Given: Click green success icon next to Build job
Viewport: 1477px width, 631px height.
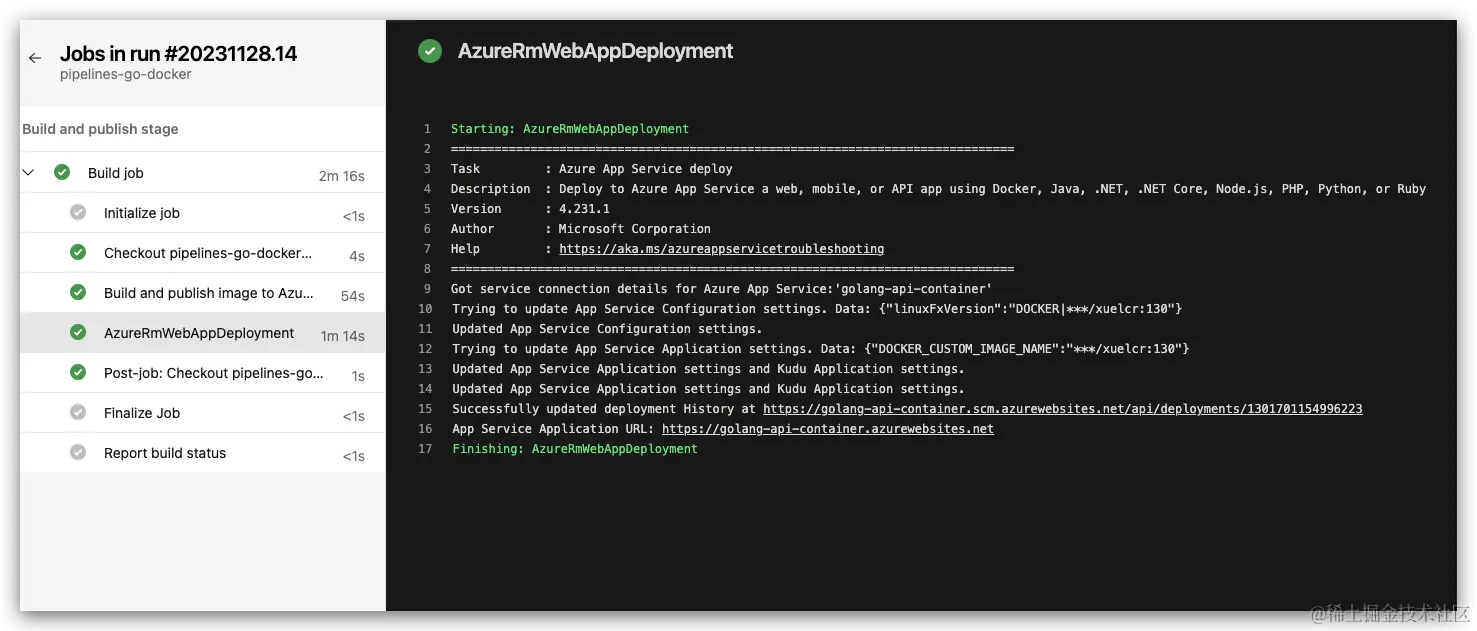Looking at the screenshot, I should [62, 172].
